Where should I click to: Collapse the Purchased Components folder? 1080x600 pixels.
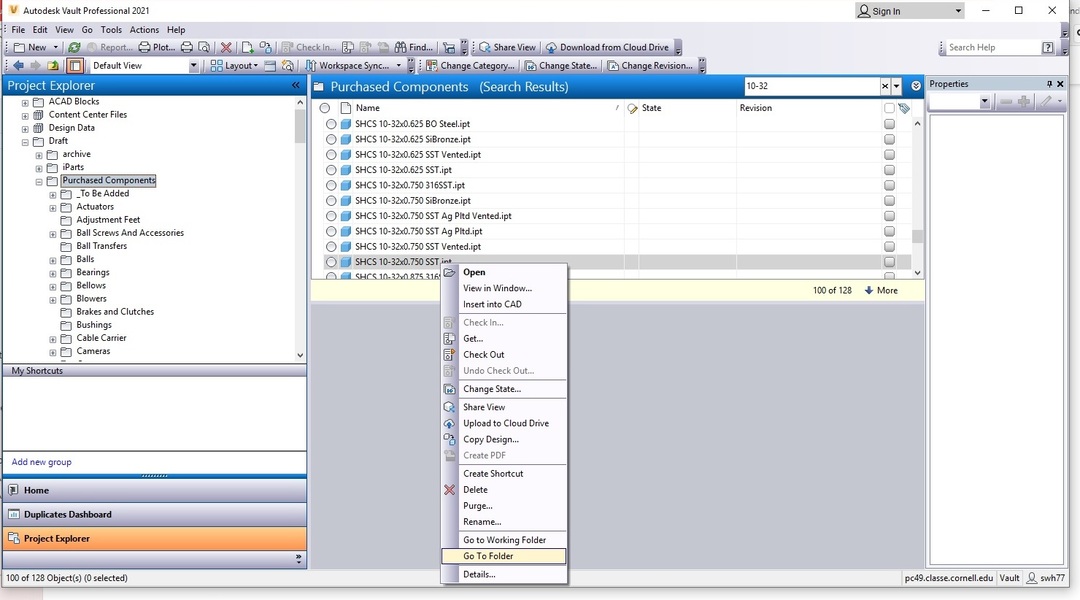point(39,182)
